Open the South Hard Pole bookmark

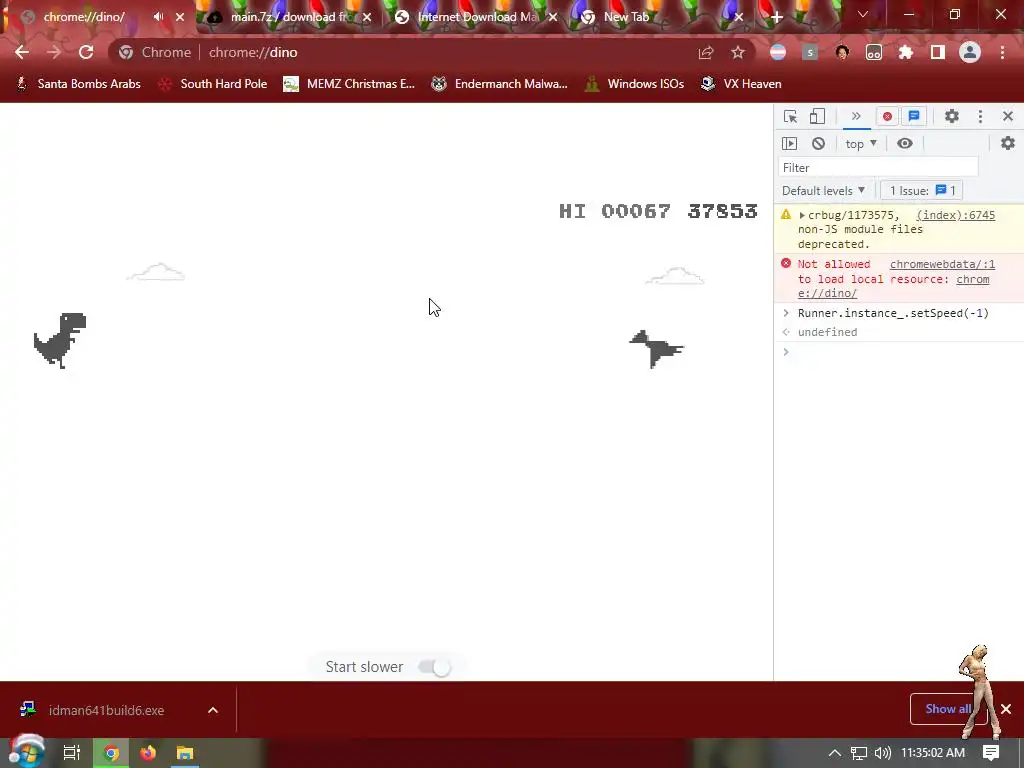213,84
